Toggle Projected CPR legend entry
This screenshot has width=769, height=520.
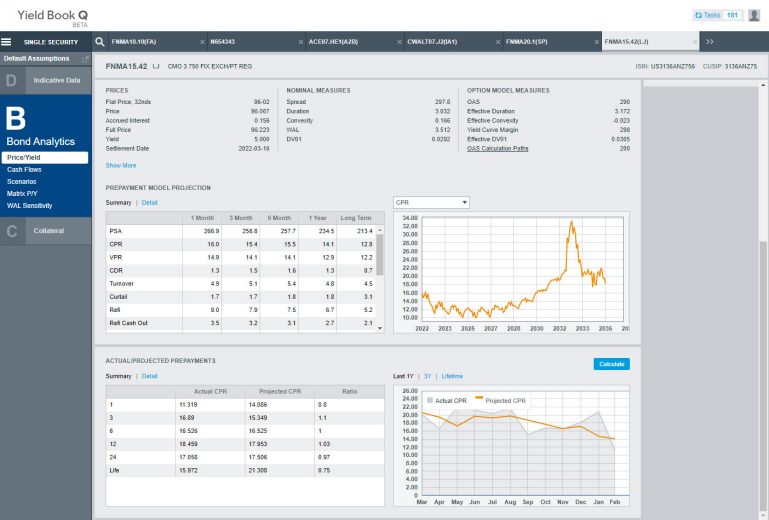500,401
